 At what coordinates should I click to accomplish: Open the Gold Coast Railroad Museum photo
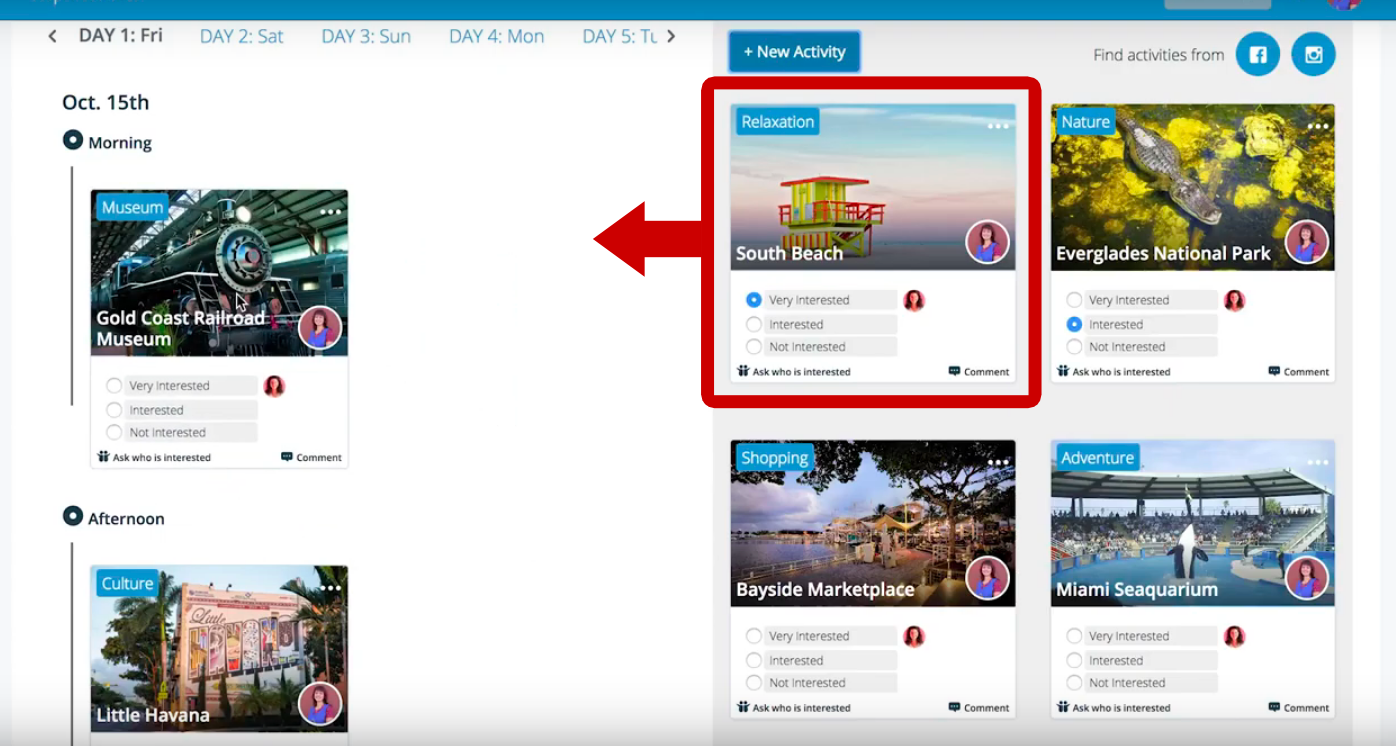(x=220, y=273)
